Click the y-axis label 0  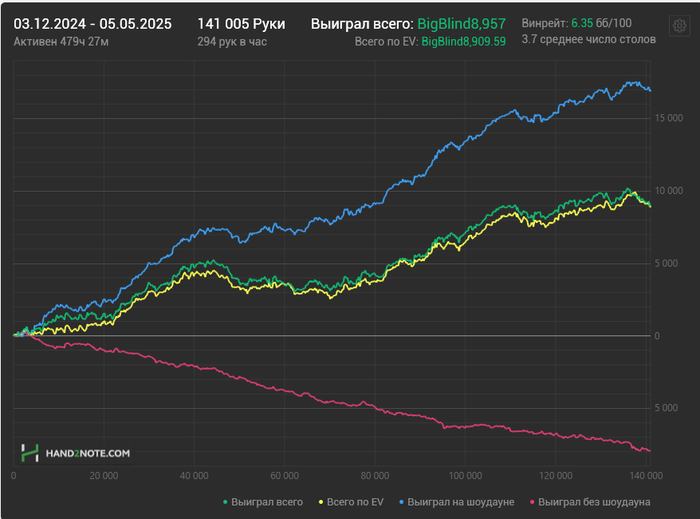657,336
